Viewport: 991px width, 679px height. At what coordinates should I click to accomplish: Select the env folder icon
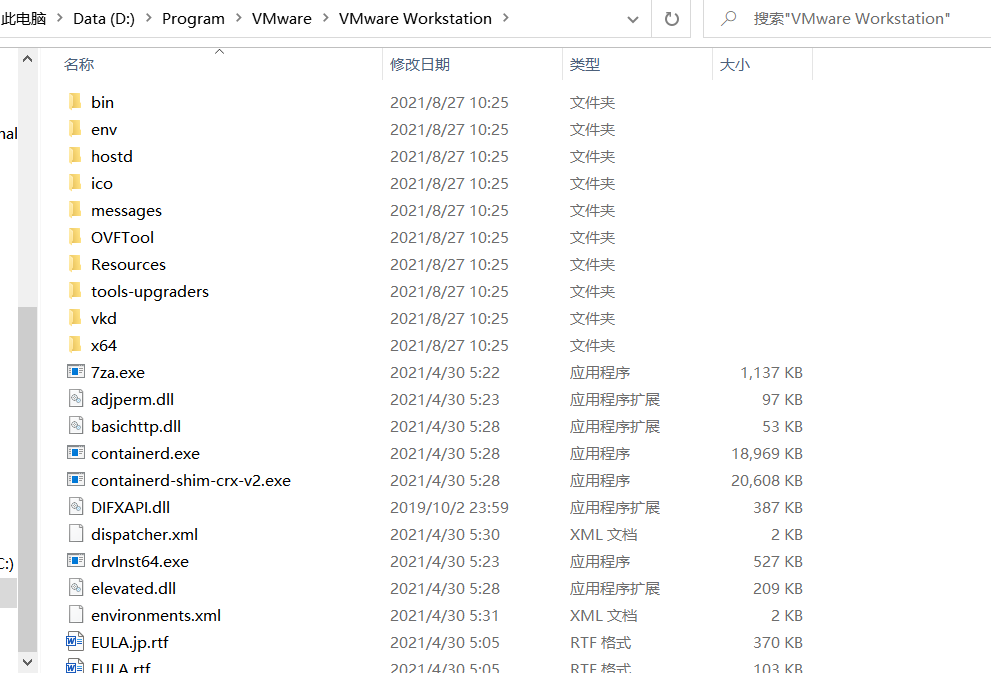[75, 128]
